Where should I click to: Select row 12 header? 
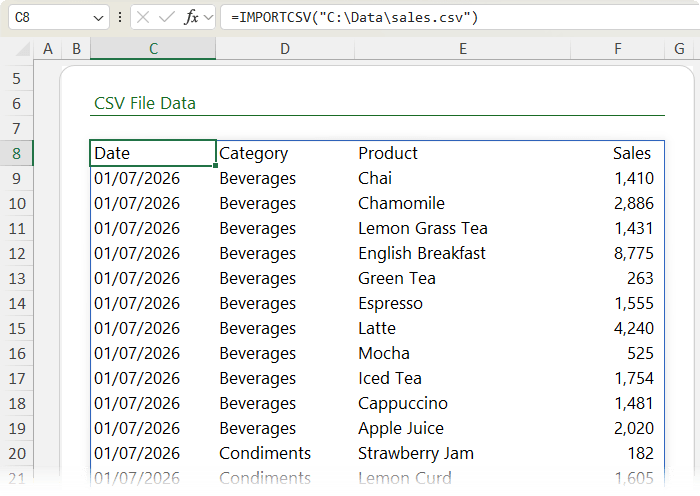[x=17, y=254]
